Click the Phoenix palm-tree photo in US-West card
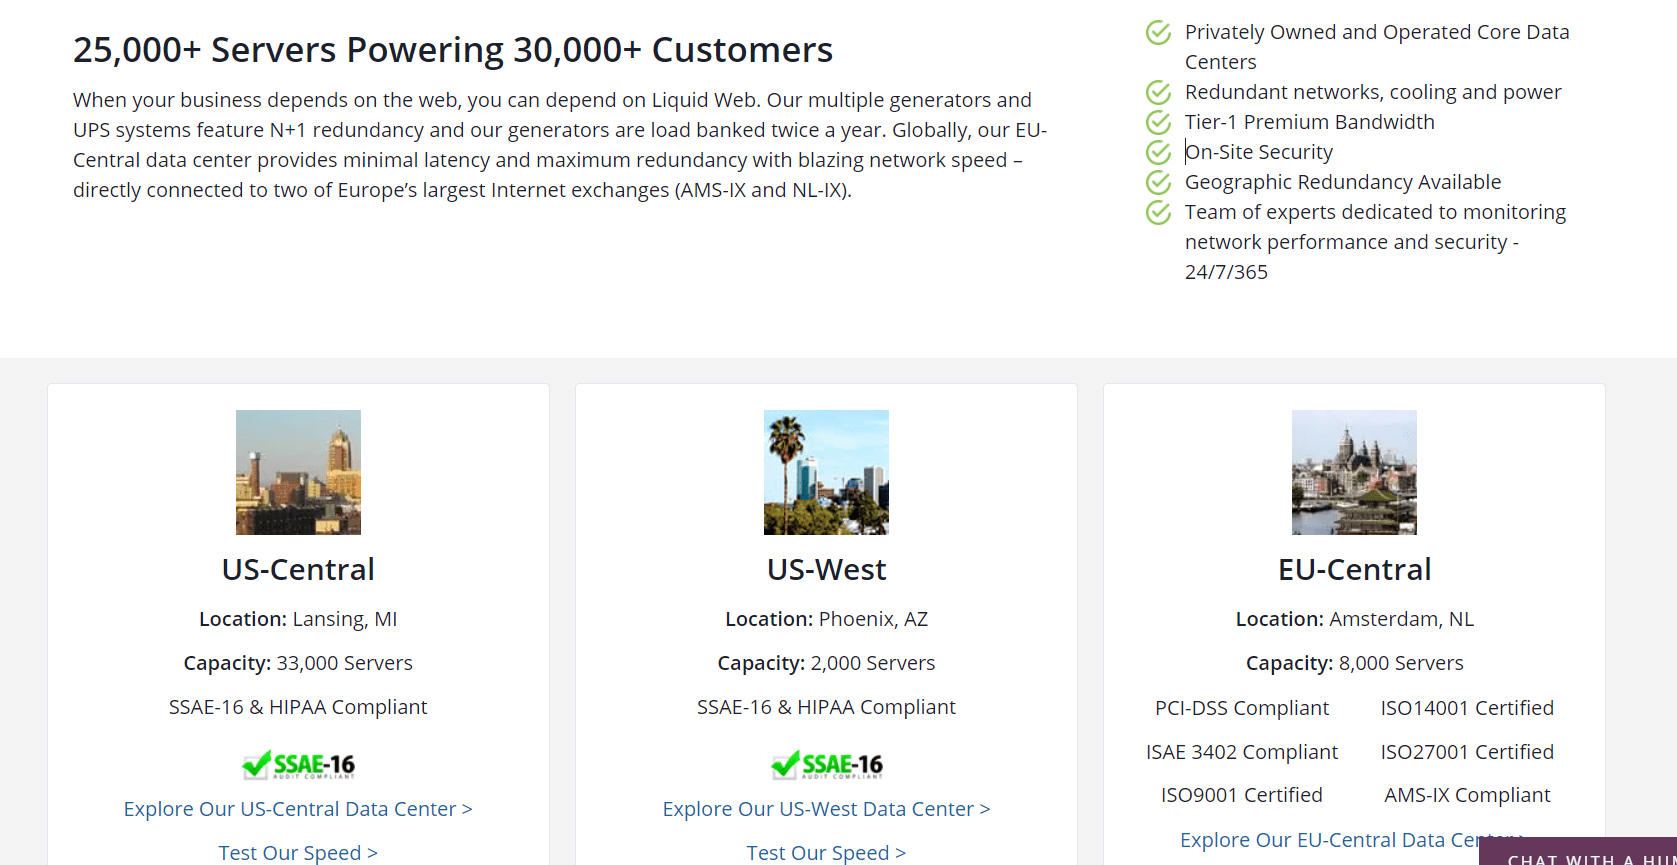The width and height of the screenshot is (1677, 865). 826,472
